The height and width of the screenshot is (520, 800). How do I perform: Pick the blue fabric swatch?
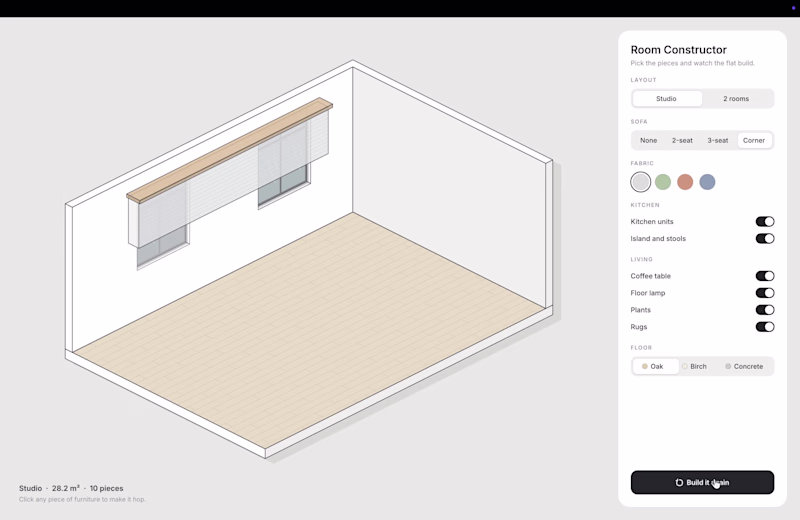click(707, 182)
